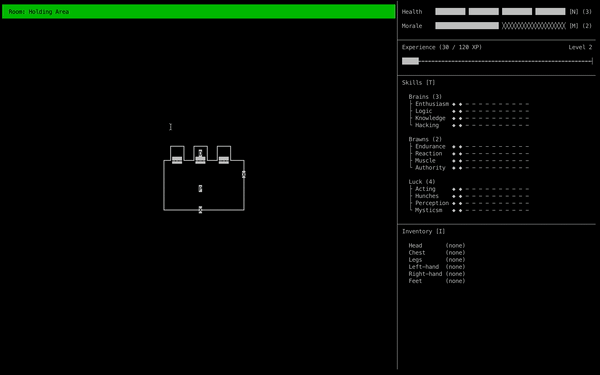600x375 pixels.
Task: Open the door on the east wall
Action: [244, 174]
